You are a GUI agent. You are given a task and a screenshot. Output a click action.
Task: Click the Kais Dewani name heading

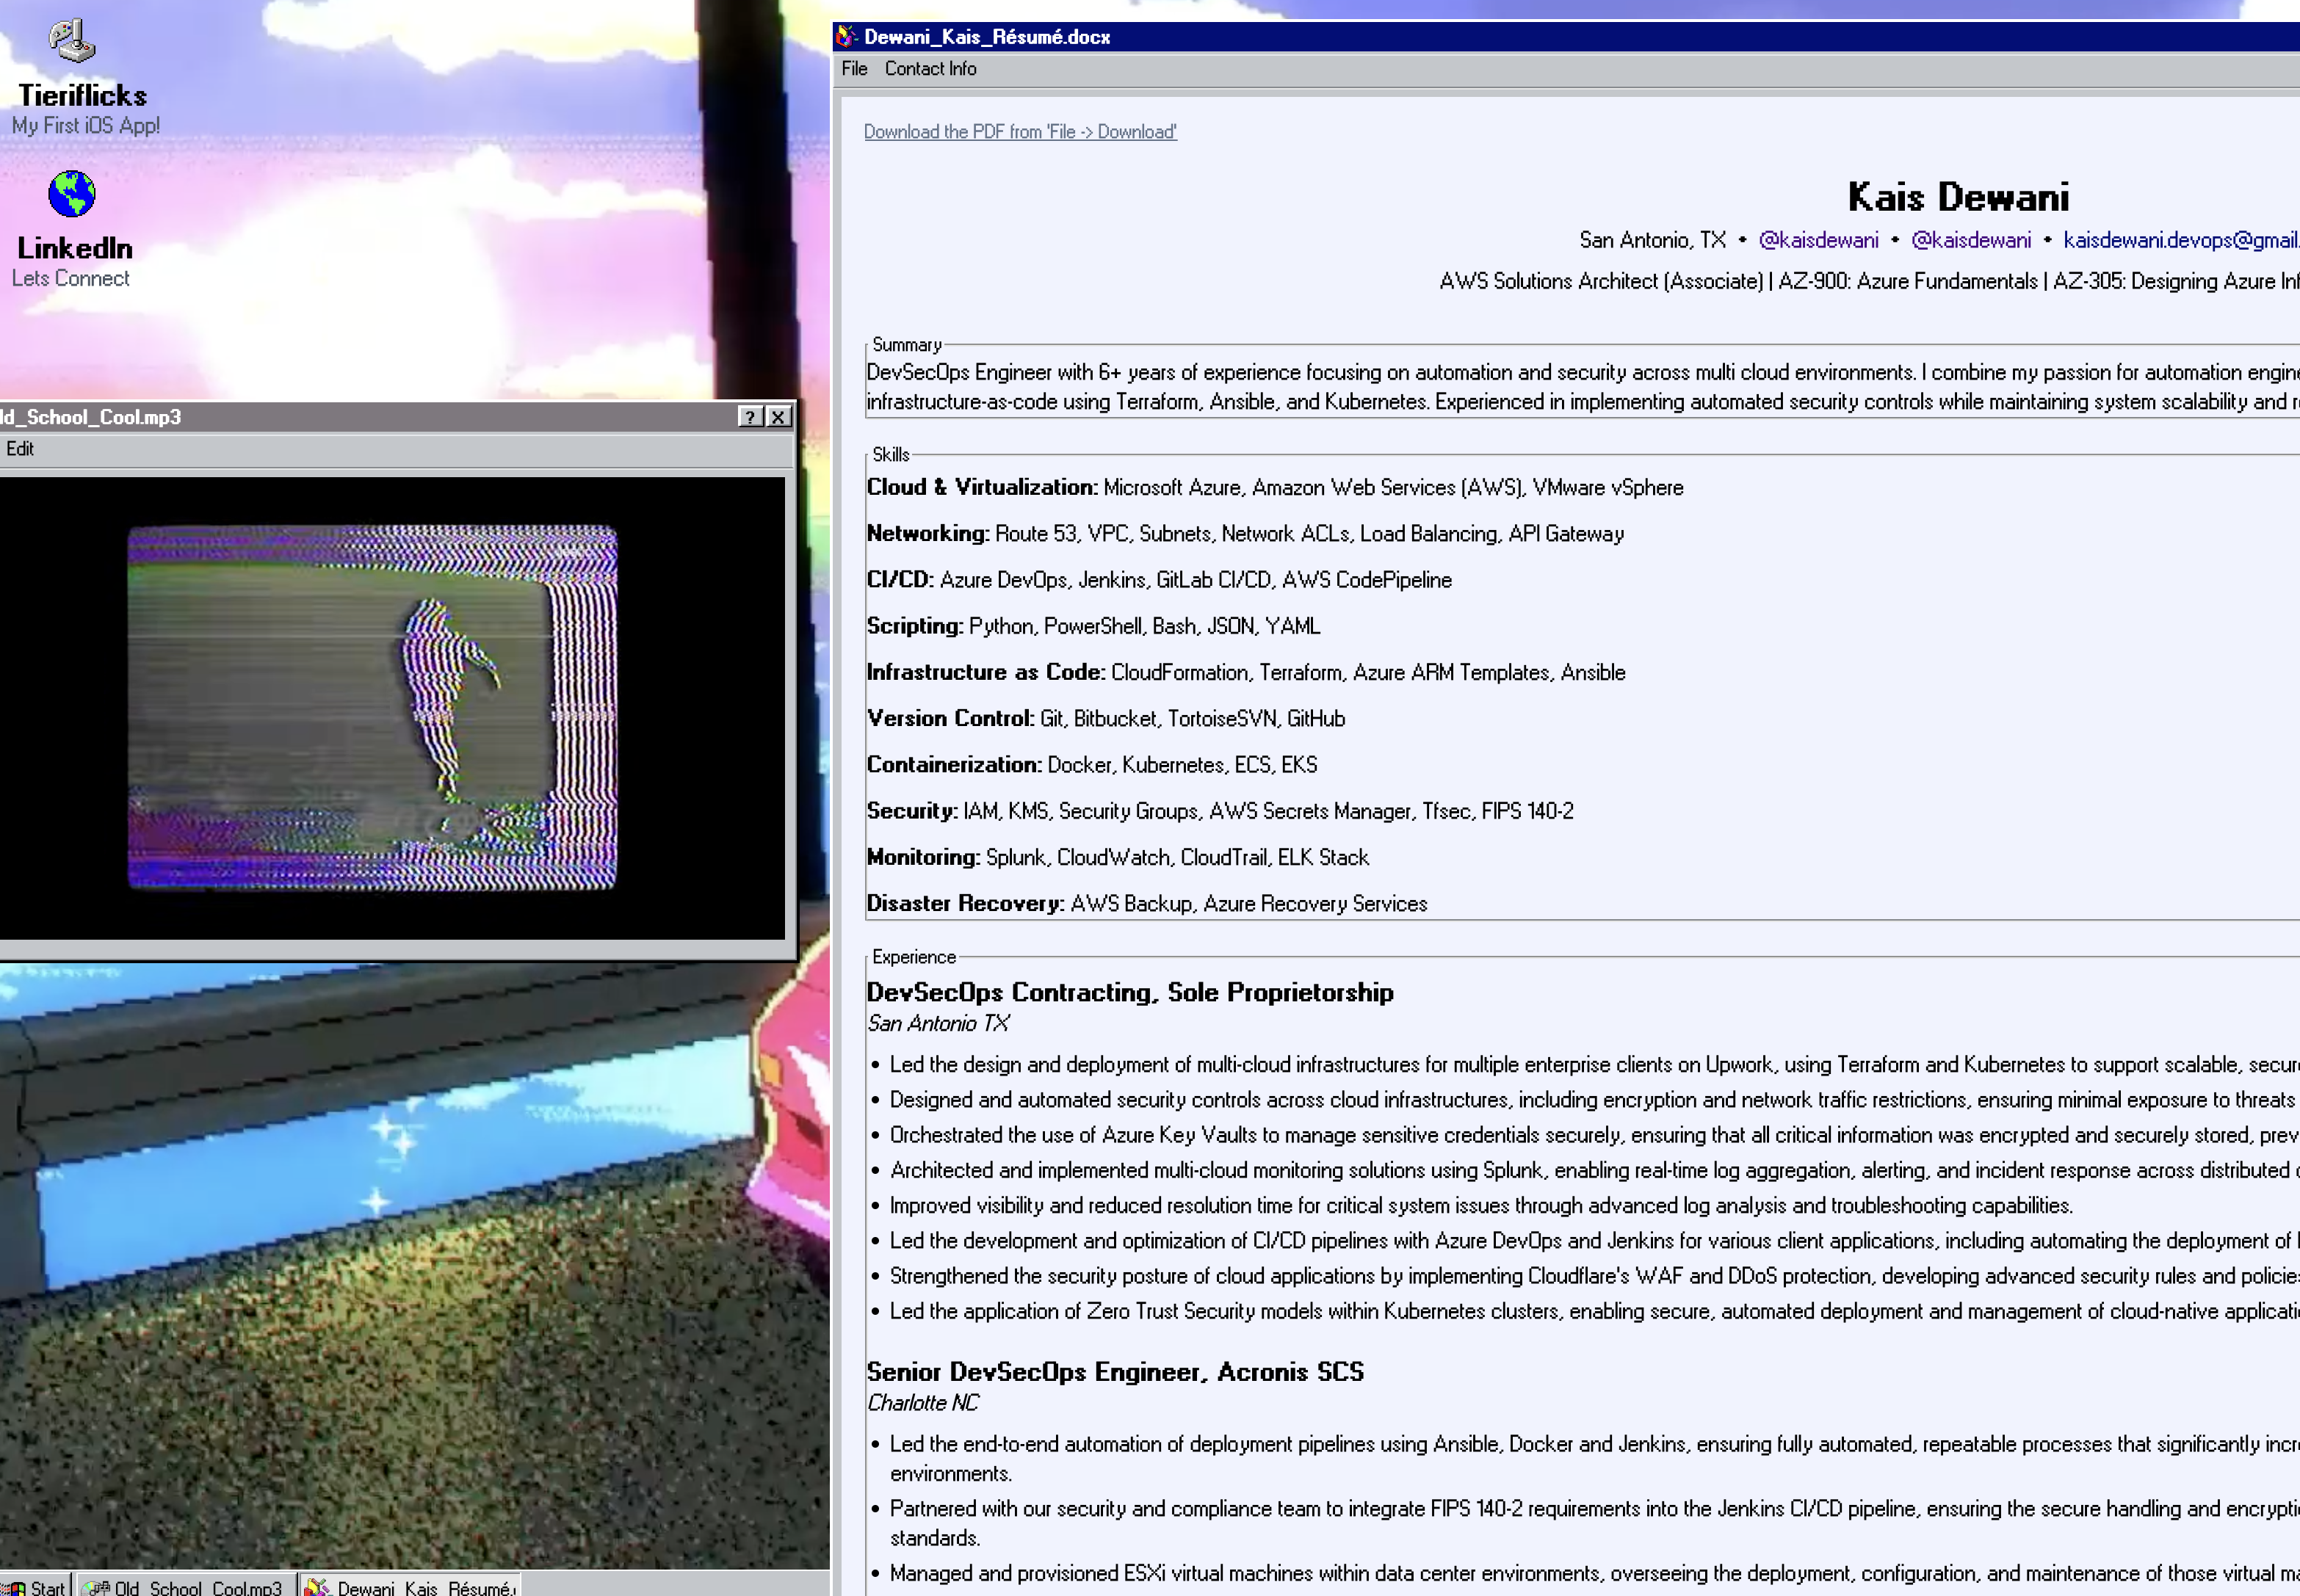1958,197
